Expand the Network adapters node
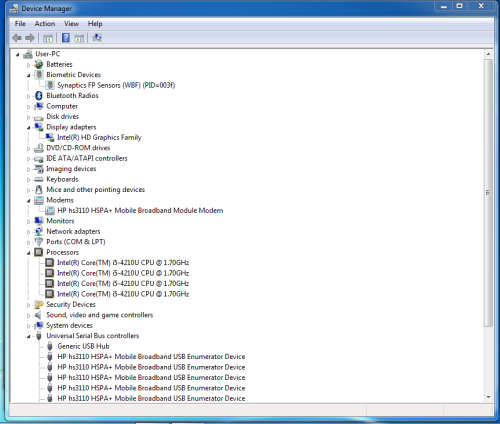The image size is (500, 424). tap(29, 232)
